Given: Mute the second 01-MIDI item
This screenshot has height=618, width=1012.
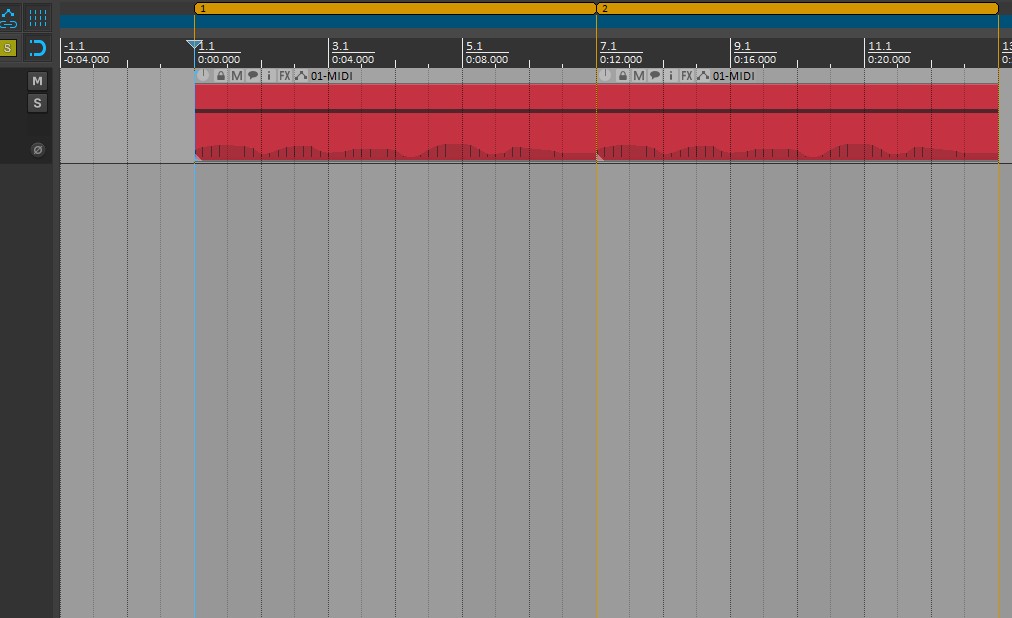Looking at the screenshot, I should tap(638, 75).
